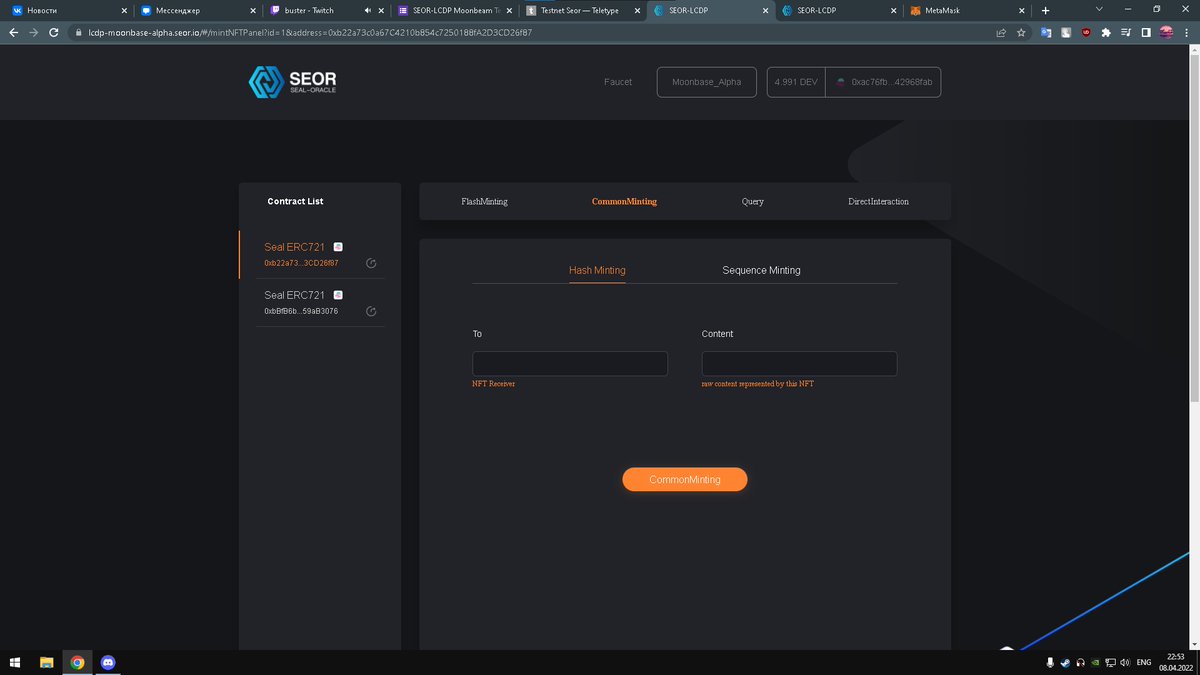1200x675 pixels.
Task: Open the share icon for contract 0xb22a73...3CD26f87
Action: tap(371, 264)
